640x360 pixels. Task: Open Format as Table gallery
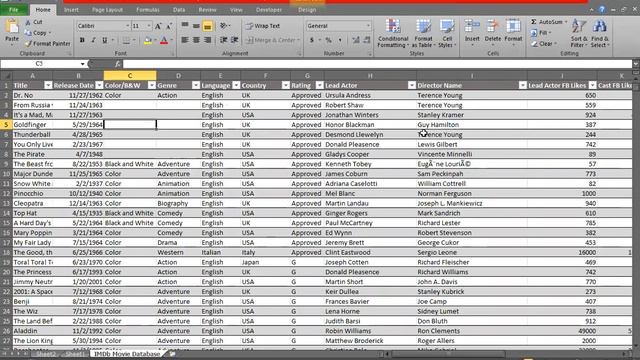click(423, 33)
